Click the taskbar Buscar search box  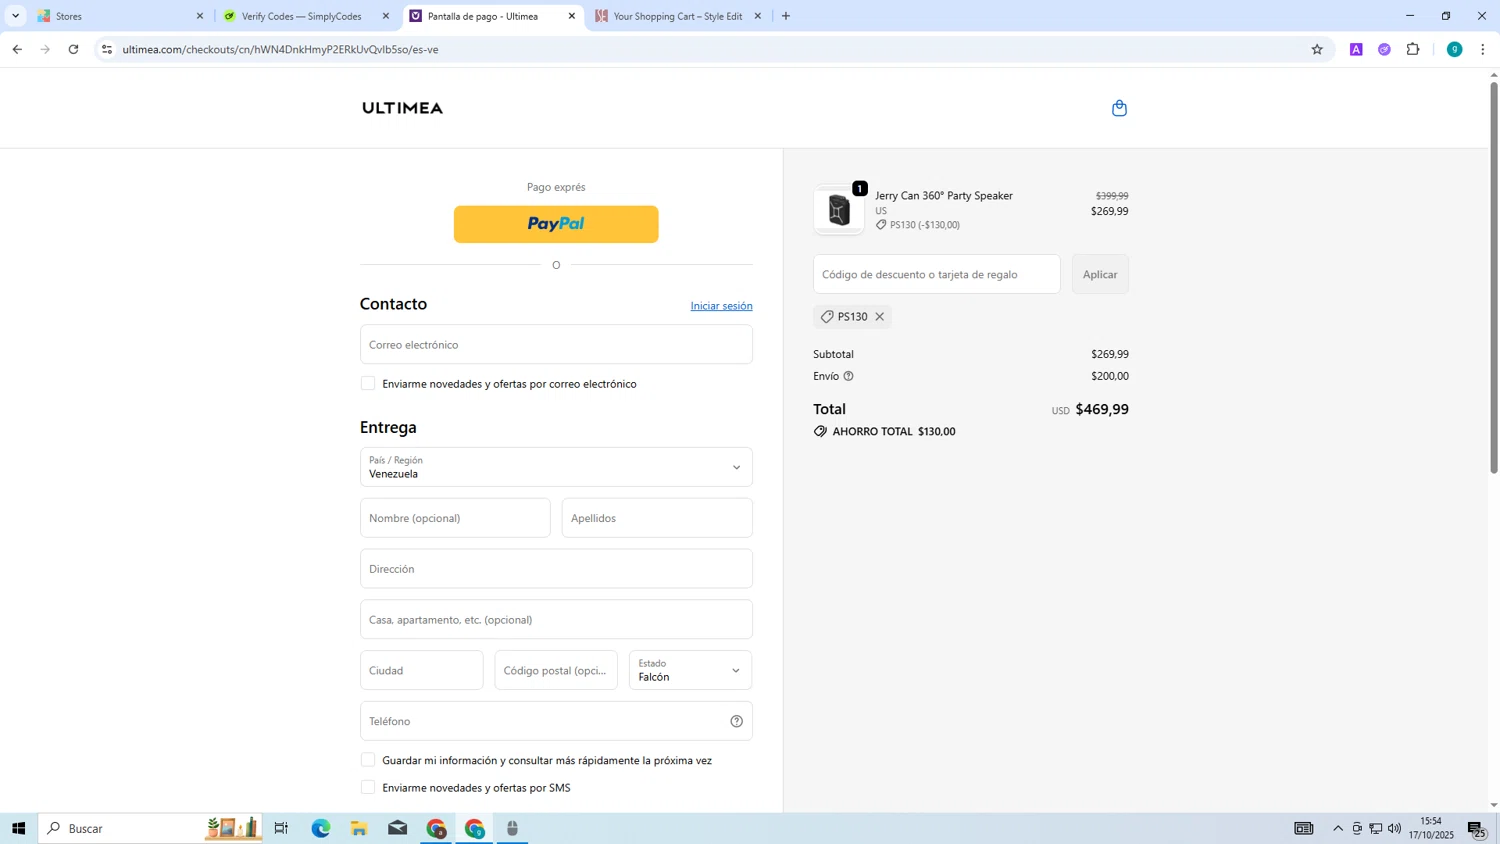point(150,828)
